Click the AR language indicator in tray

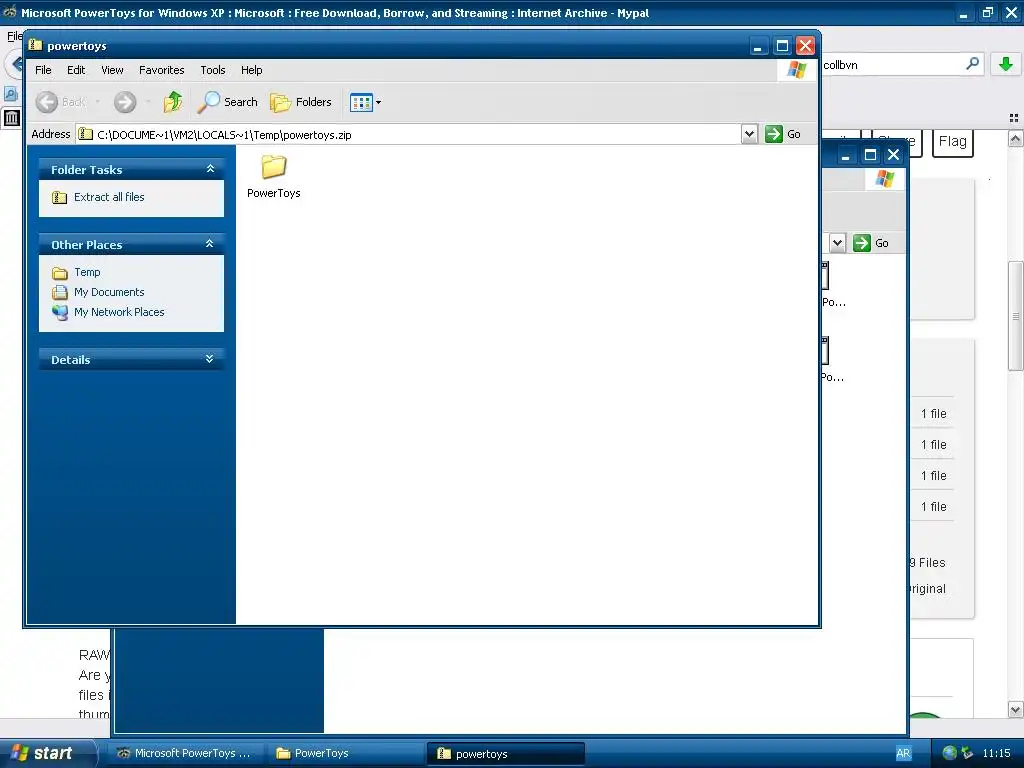(903, 753)
